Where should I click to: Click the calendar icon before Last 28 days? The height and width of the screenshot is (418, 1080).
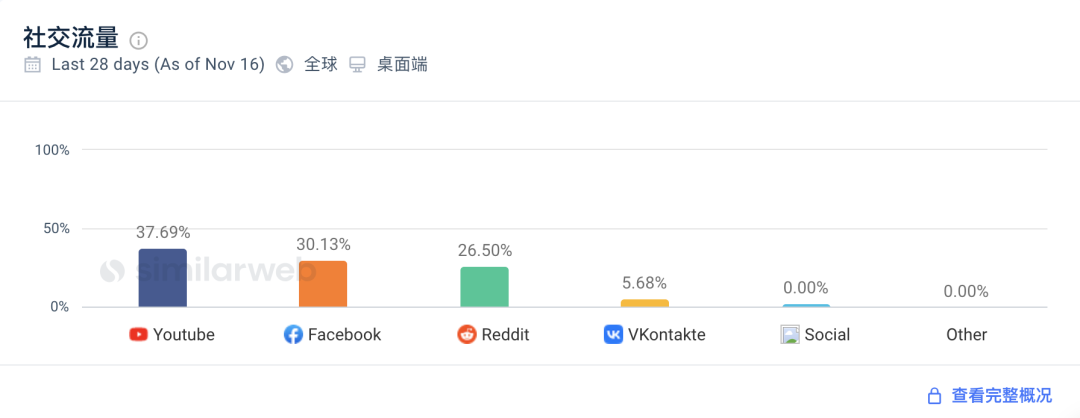click(32, 65)
